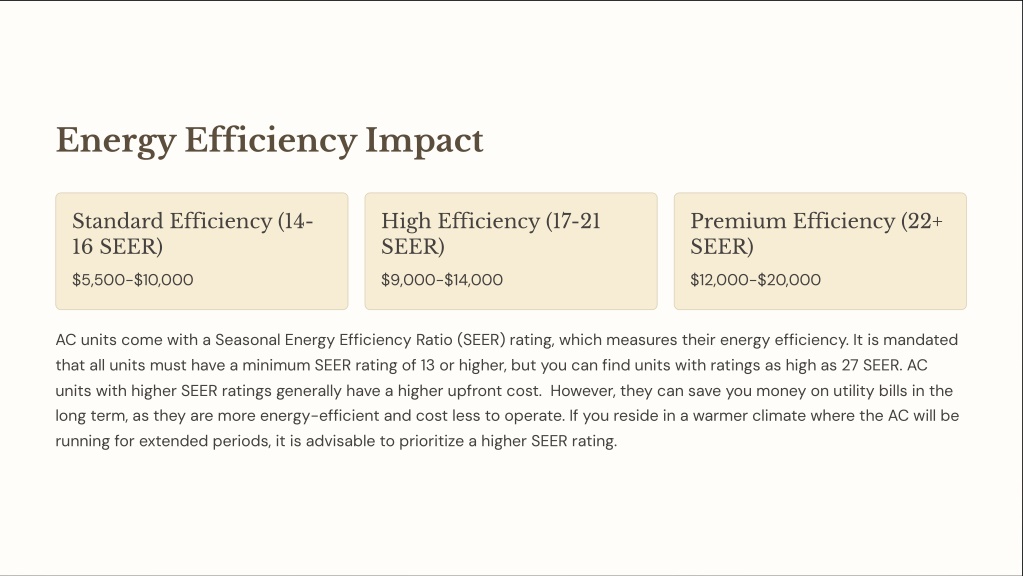Click the words "long term" in paragraph

91,416
